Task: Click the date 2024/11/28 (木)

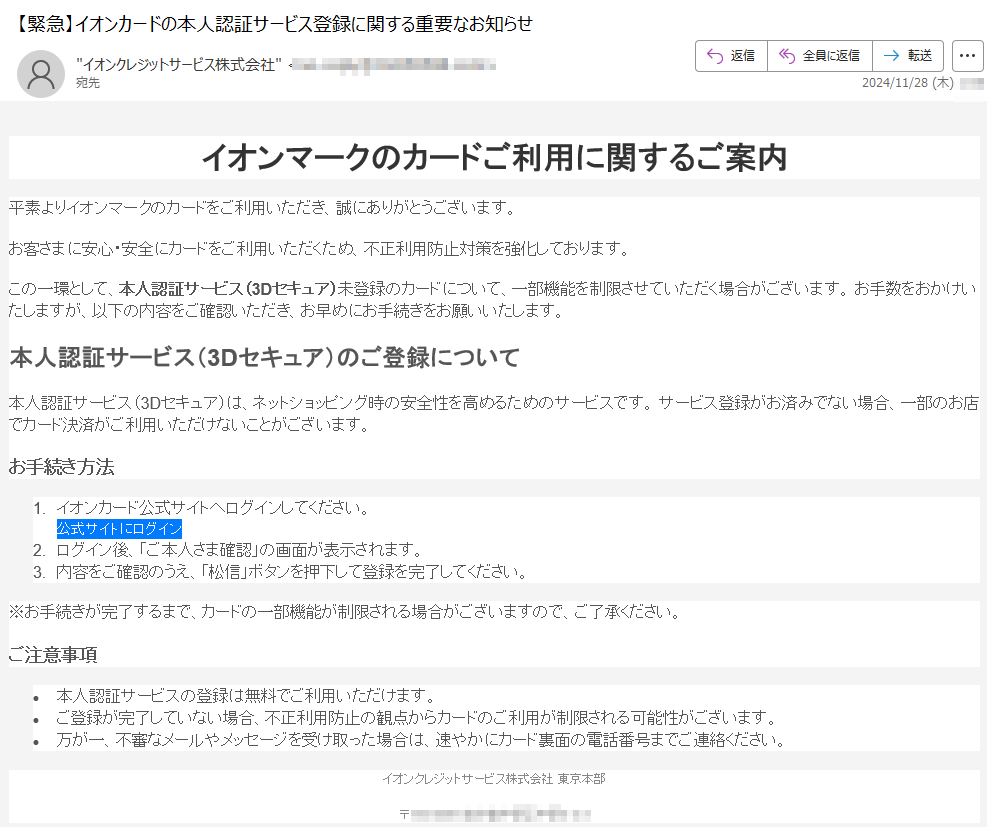Action: tap(908, 83)
